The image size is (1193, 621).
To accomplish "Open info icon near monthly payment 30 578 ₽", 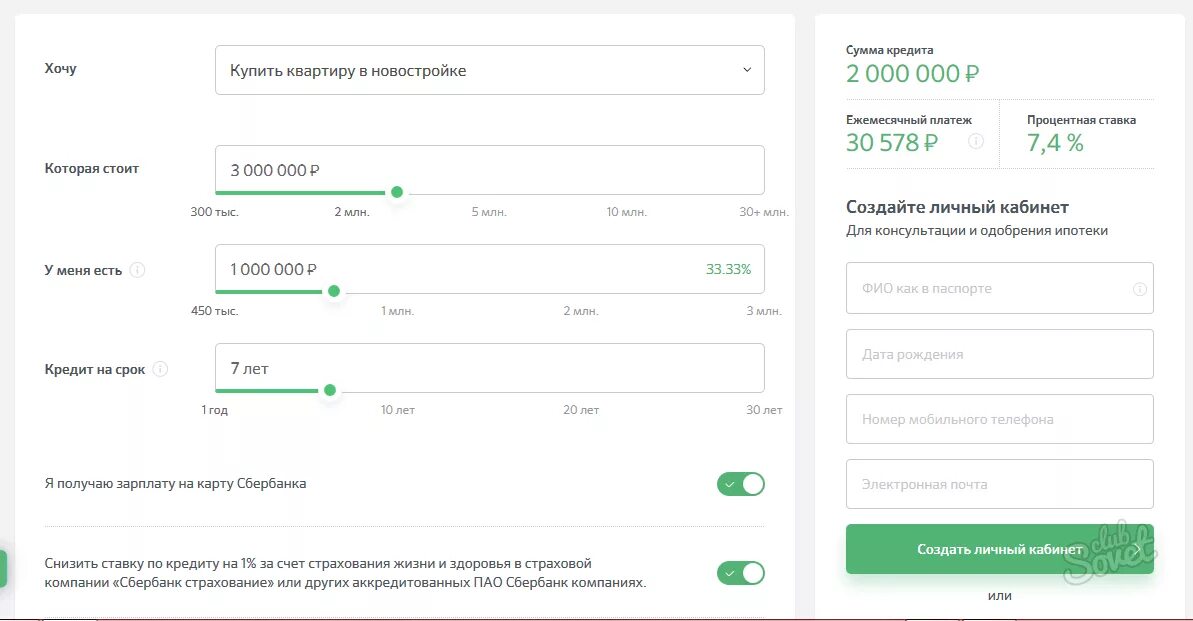I will click(975, 141).
